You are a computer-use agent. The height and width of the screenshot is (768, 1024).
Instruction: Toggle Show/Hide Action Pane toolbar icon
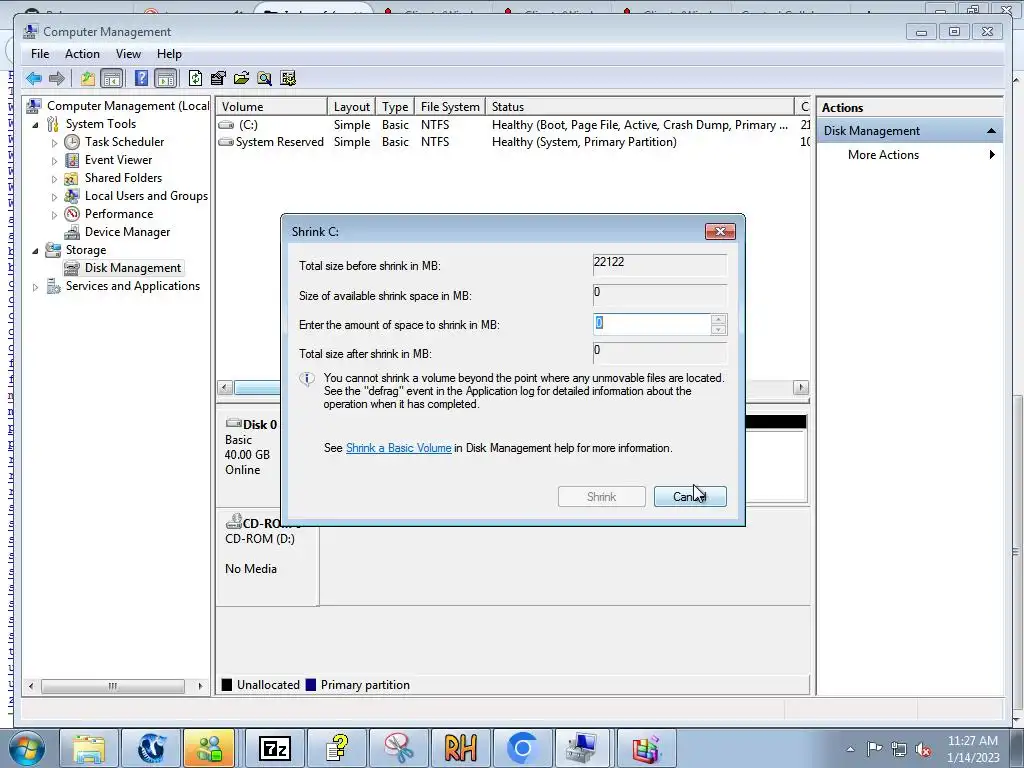click(x=166, y=78)
